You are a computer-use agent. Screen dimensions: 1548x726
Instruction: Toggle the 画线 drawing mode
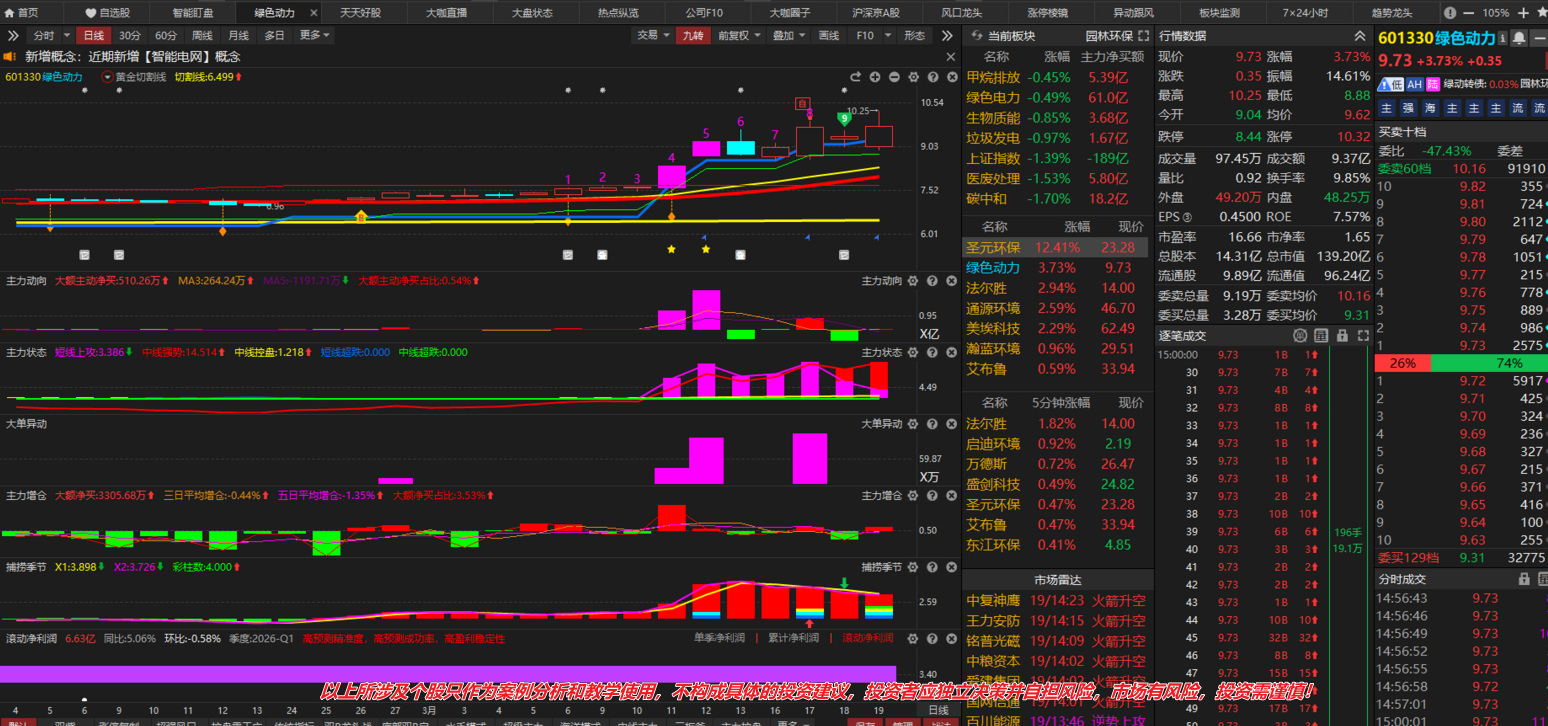click(x=829, y=35)
